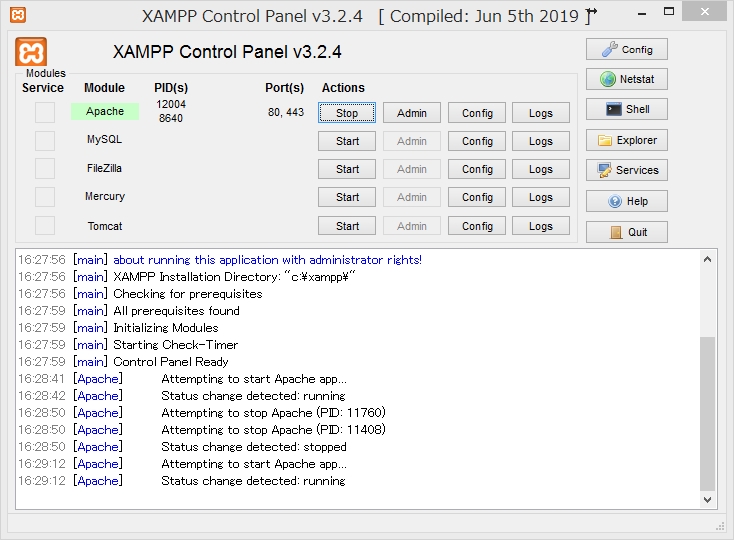Screen dimensions: 734x540
Task: Click the Apache PID 12004
Action: tap(171, 104)
